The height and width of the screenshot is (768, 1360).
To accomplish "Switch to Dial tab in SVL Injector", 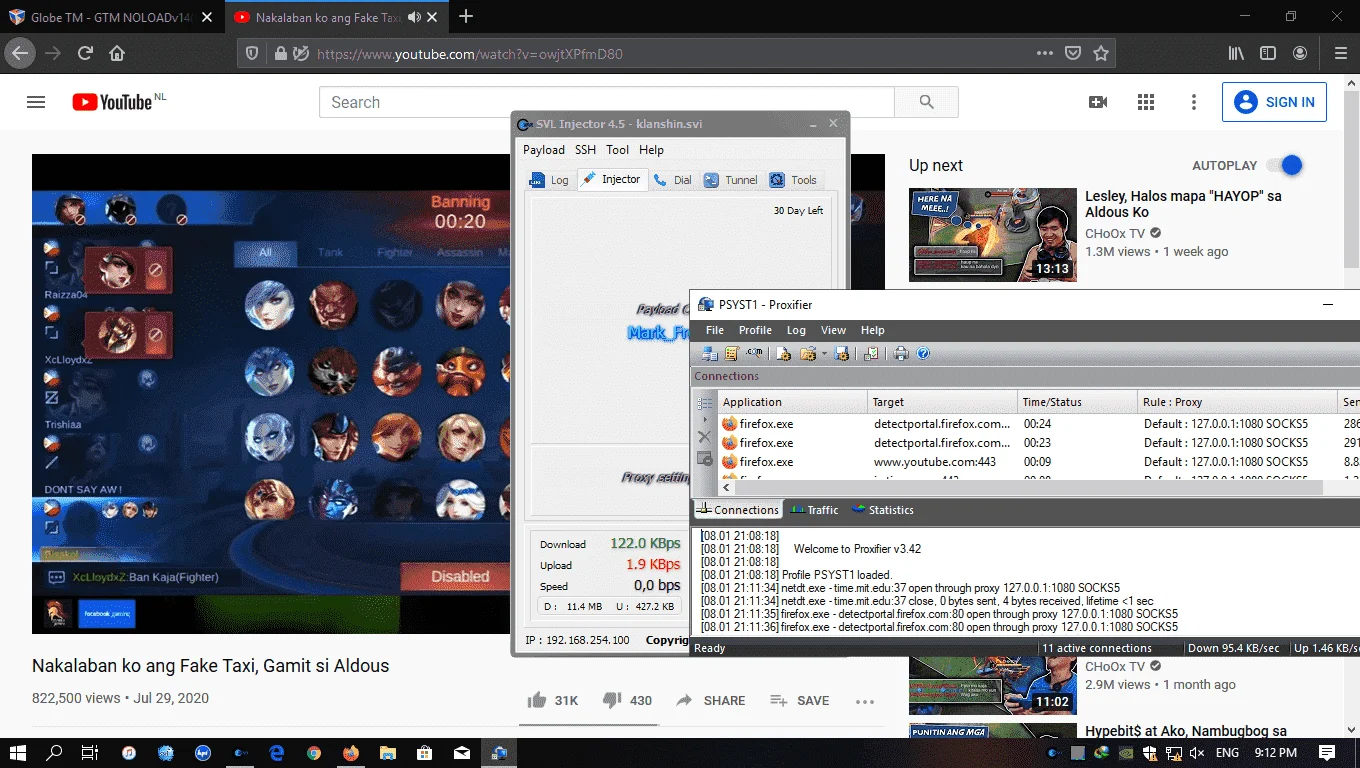I will point(672,180).
